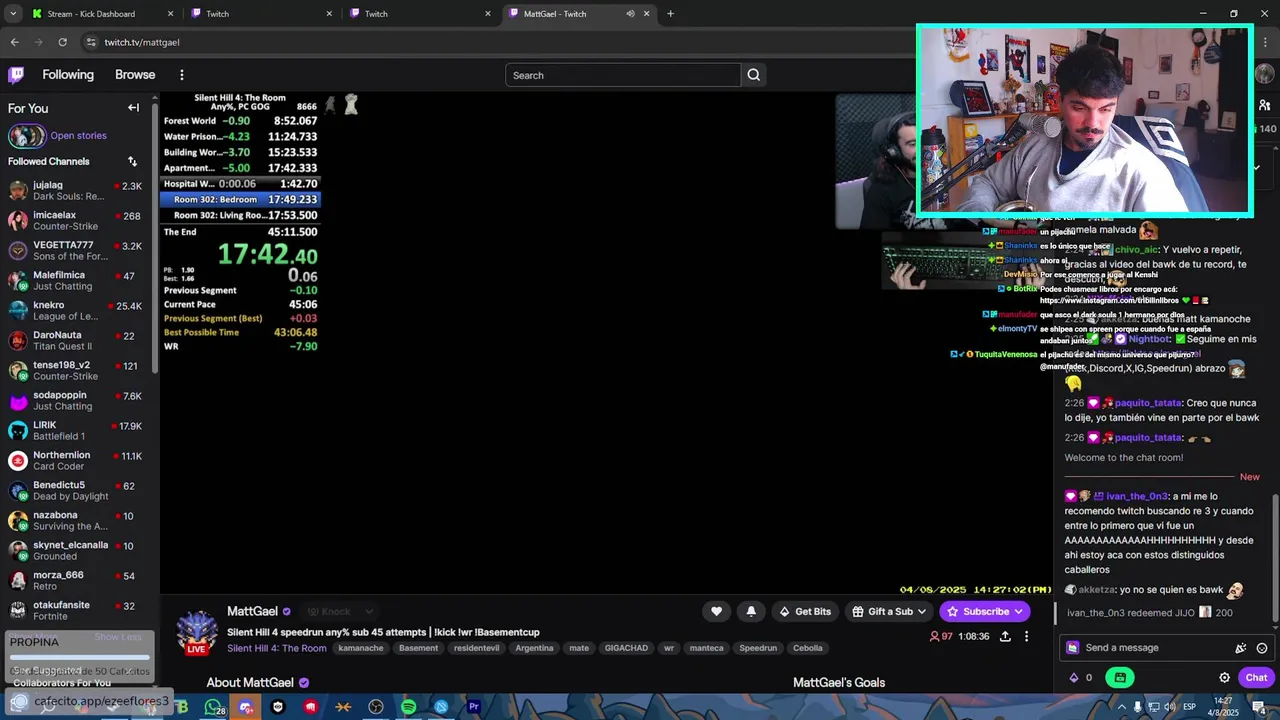Open the jujalag followed channel
1280x720 pixels.
point(78,190)
